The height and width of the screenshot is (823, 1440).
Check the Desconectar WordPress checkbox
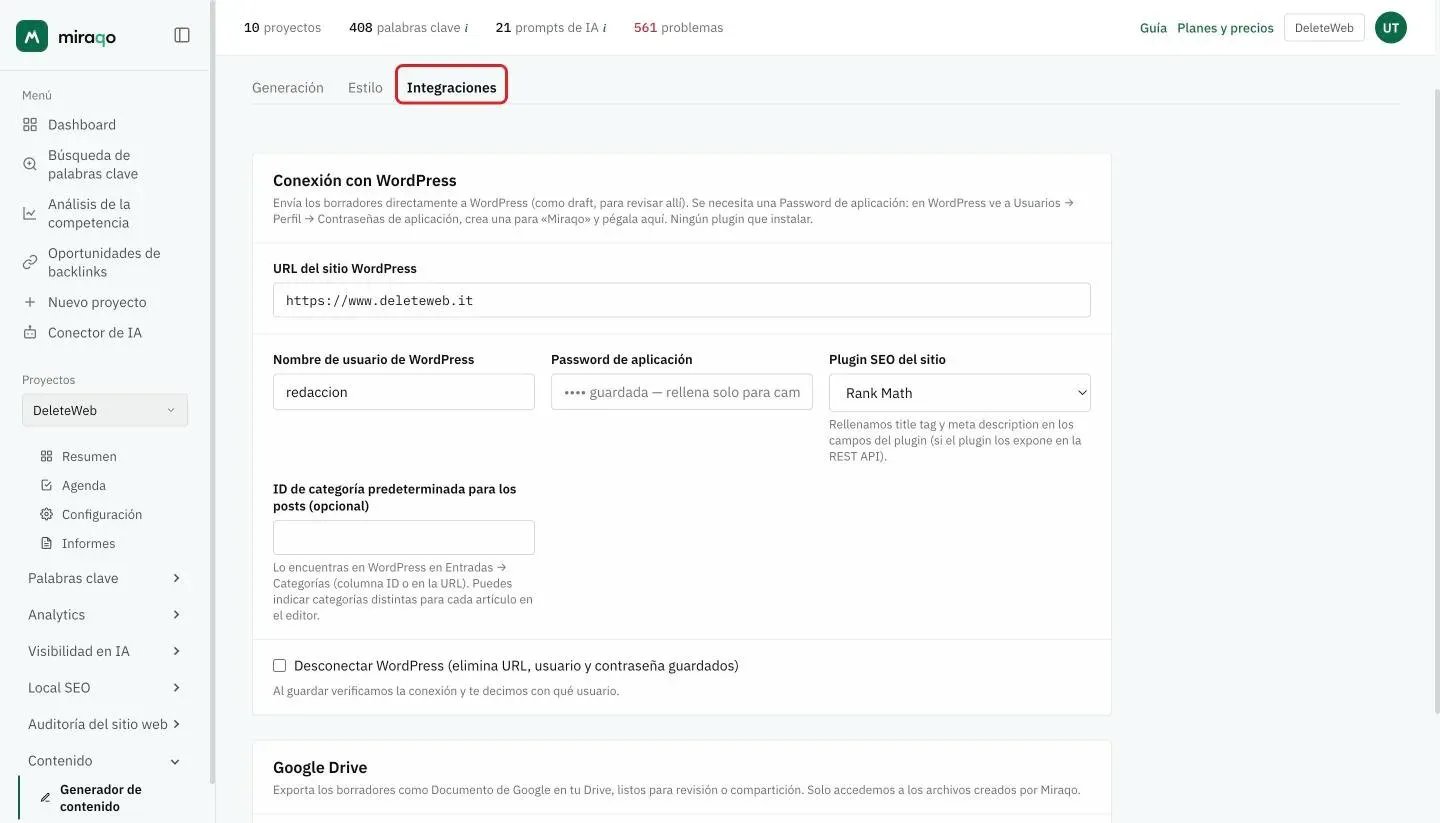click(280, 665)
